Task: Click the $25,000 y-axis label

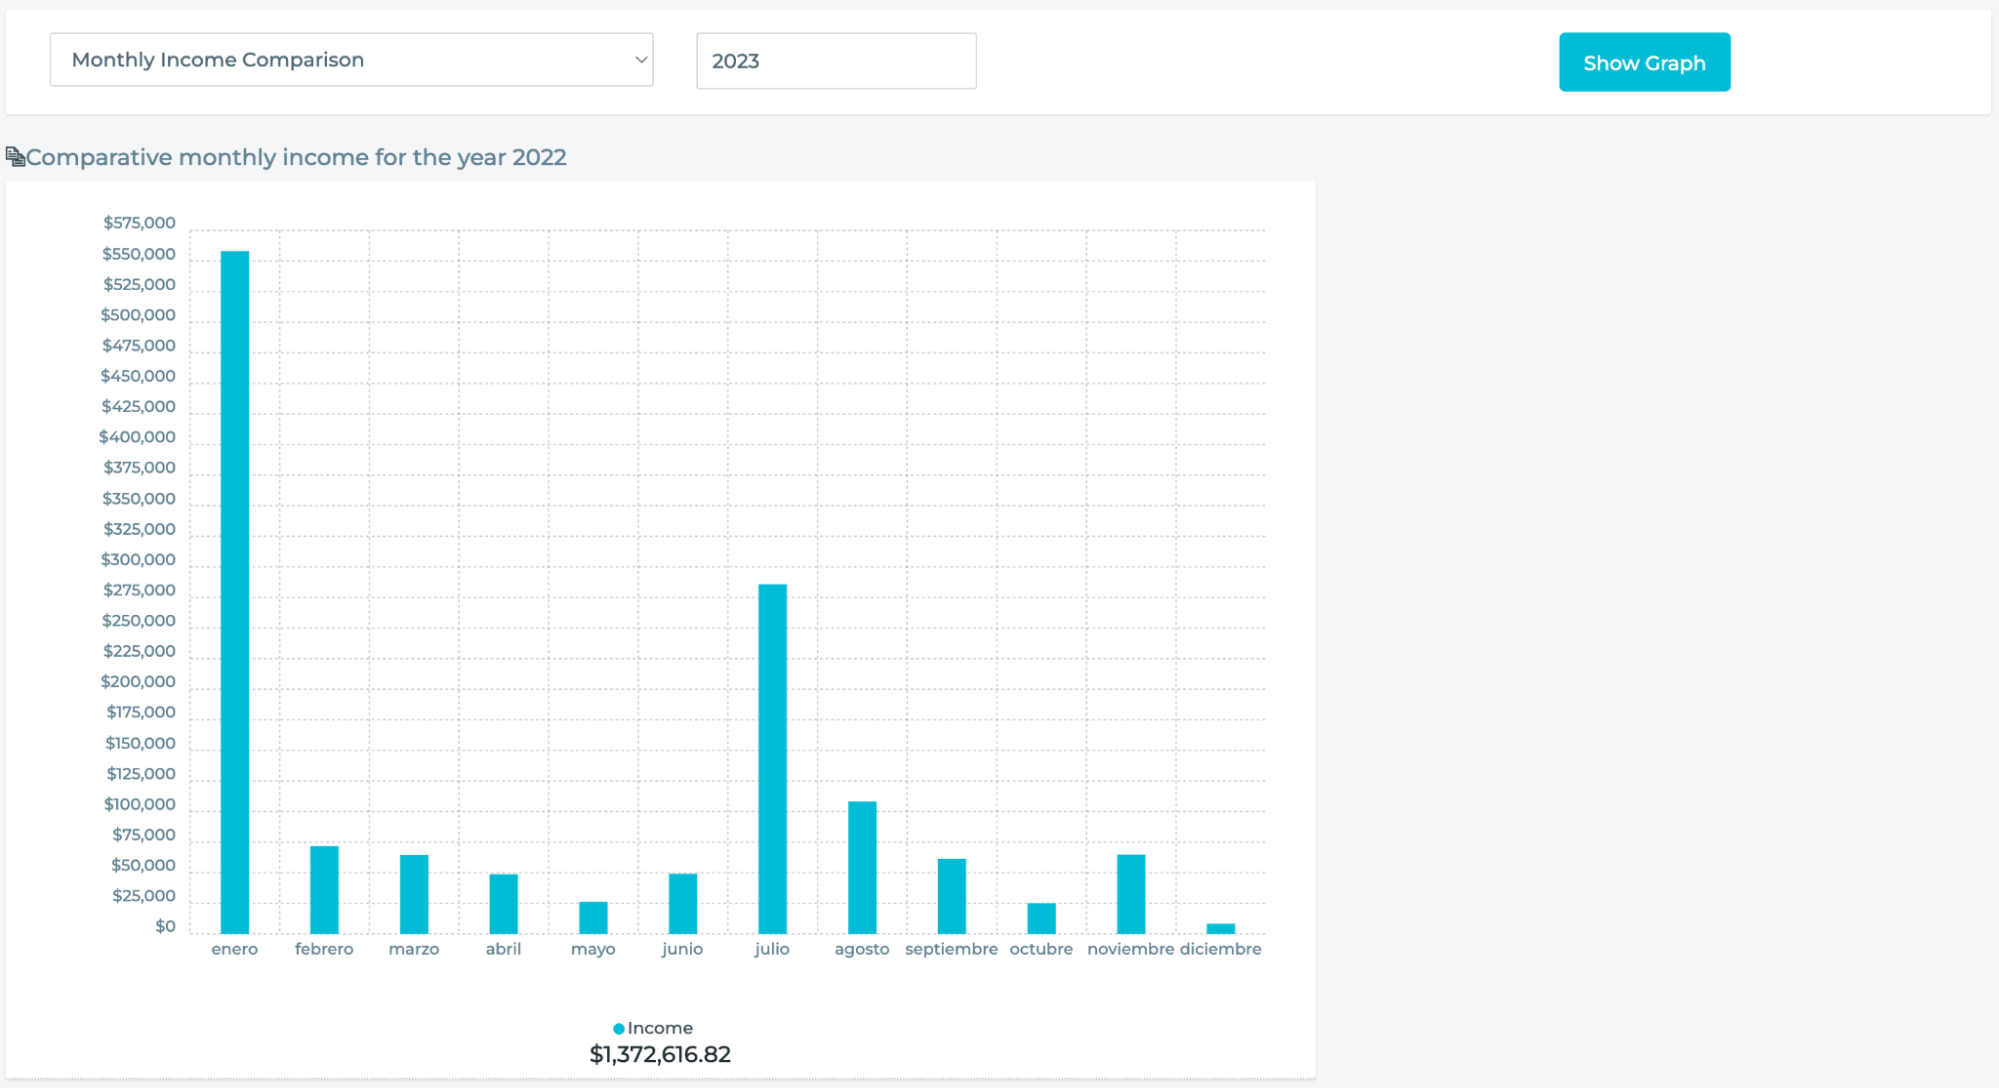Action: click(144, 896)
